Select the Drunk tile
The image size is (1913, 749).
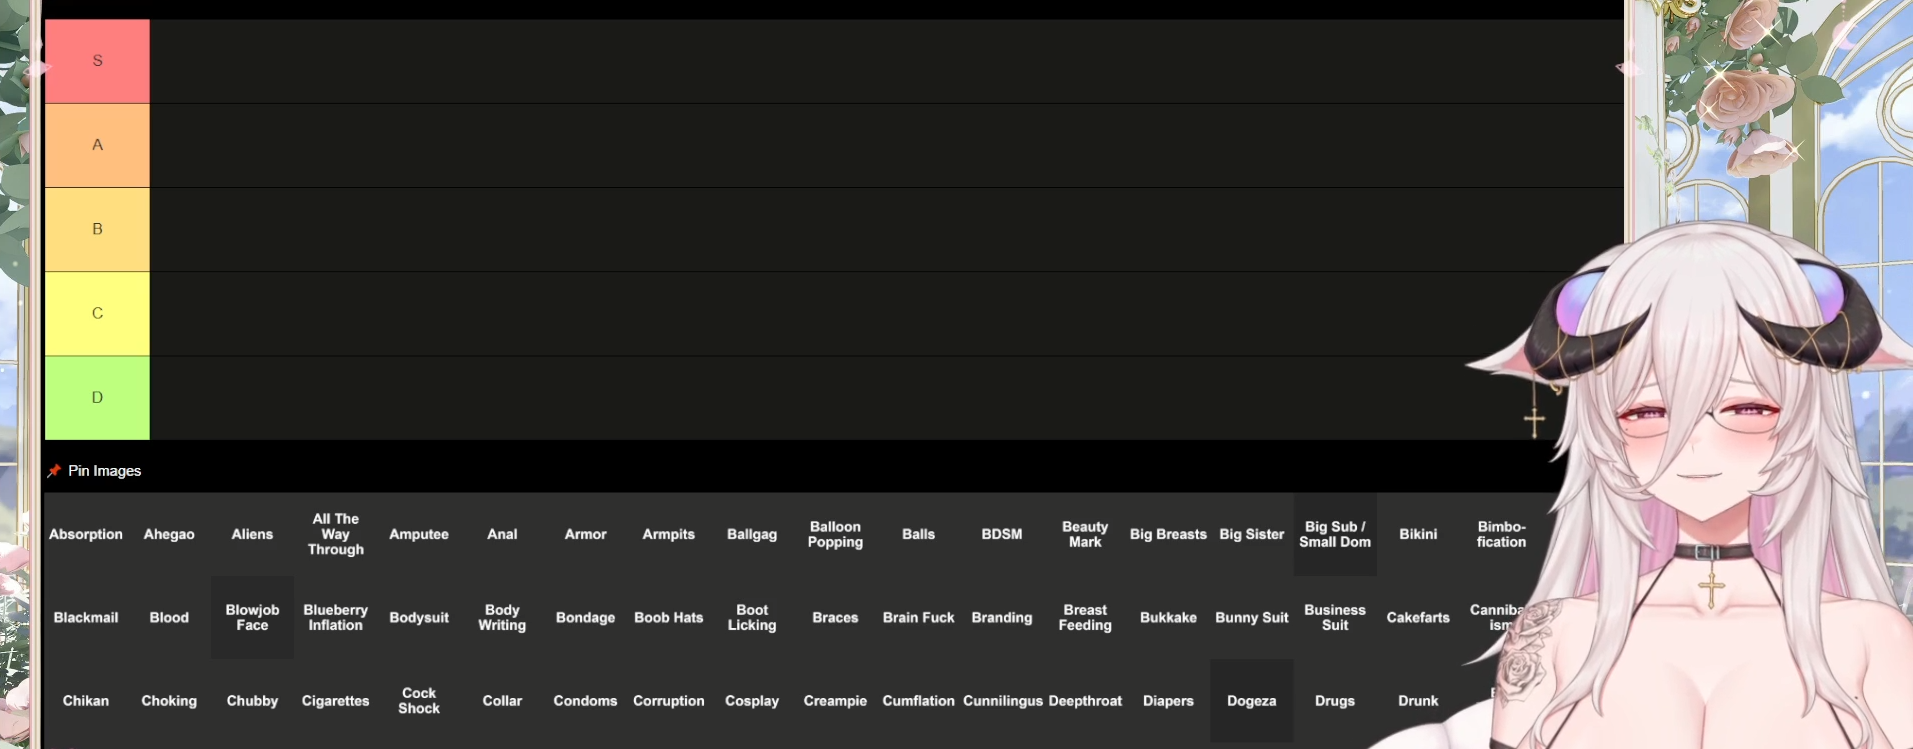click(1418, 700)
